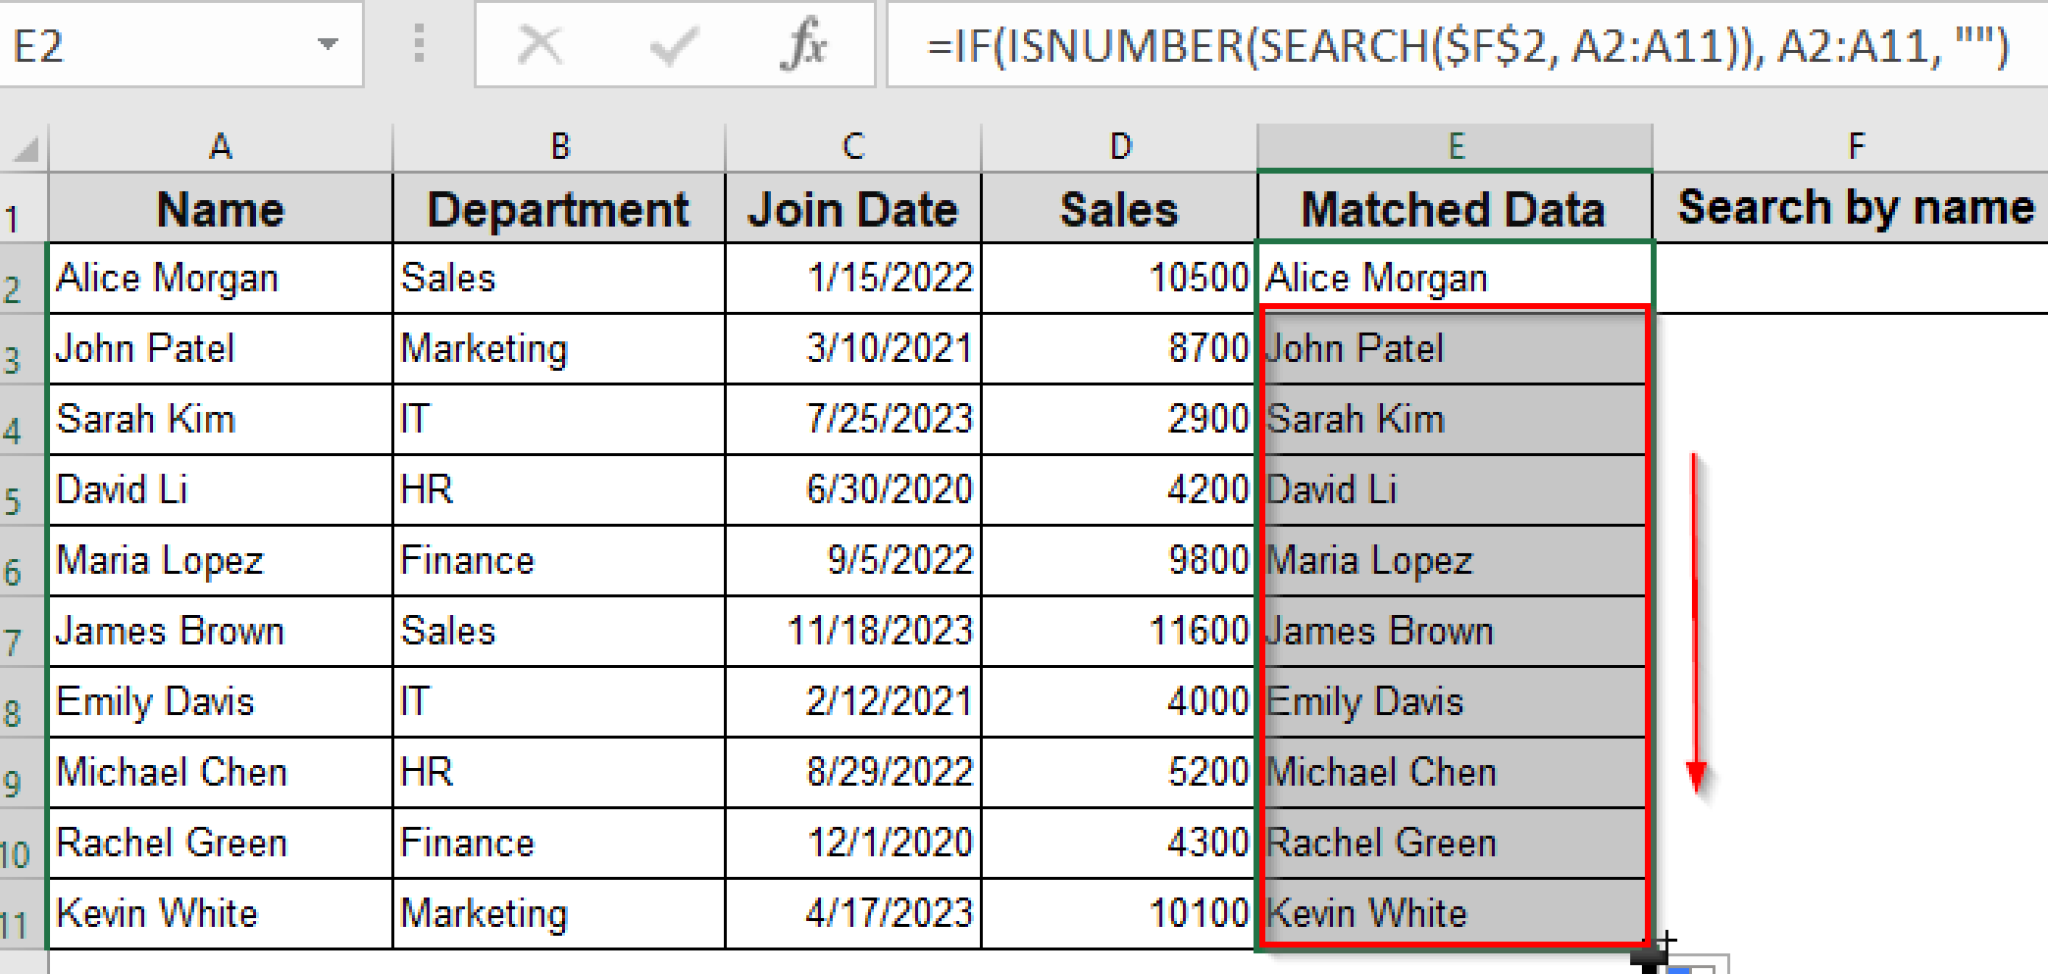Select the Marketing cell next to John Patel
Image resolution: width=2048 pixels, height=974 pixels.
tap(558, 348)
